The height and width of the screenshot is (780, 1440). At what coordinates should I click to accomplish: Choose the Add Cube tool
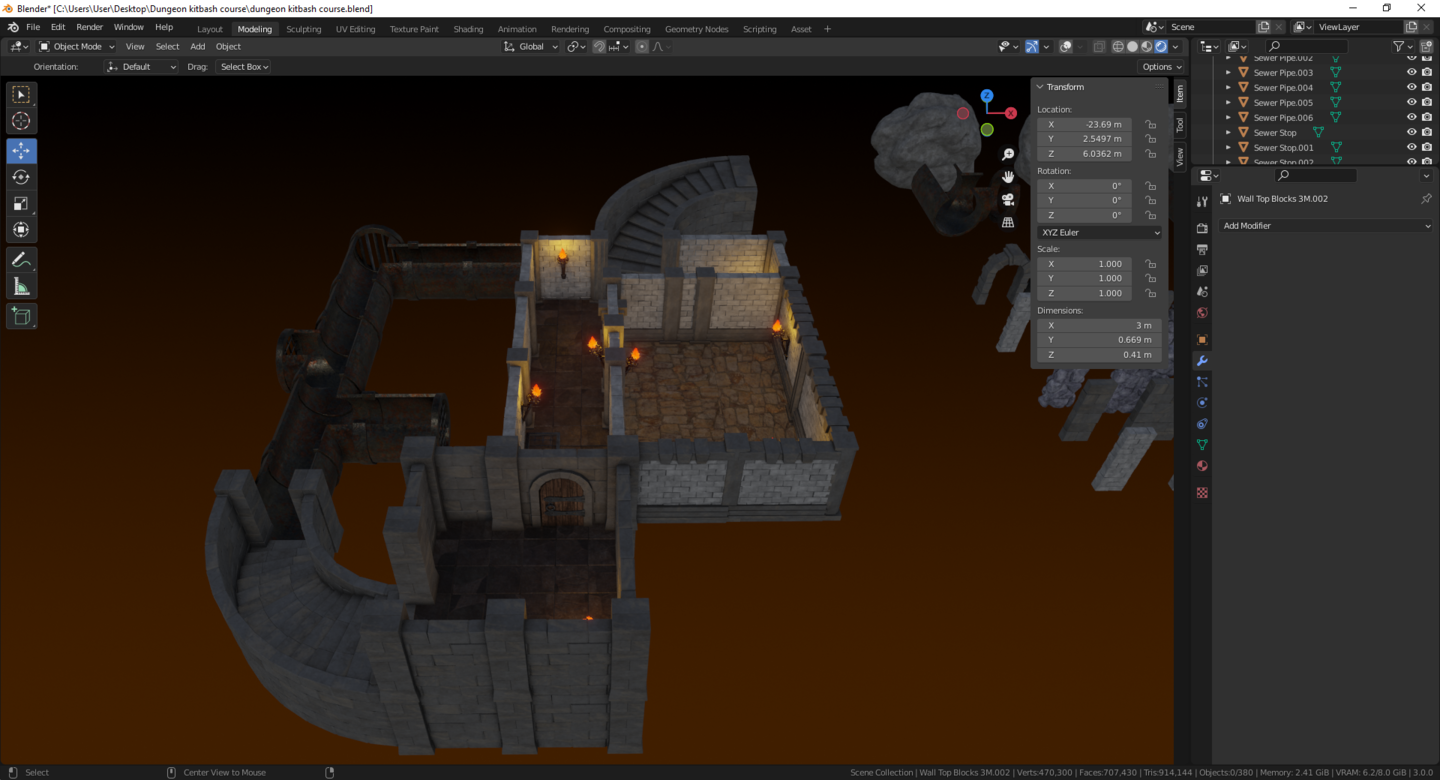pyautogui.click(x=21, y=317)
